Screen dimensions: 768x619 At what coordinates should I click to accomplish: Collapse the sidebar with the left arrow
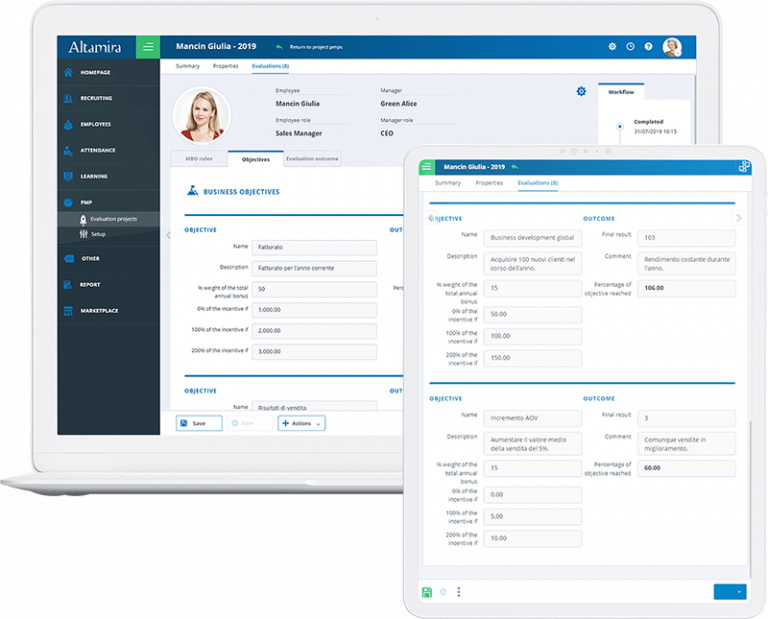click(x=168, y=235)
